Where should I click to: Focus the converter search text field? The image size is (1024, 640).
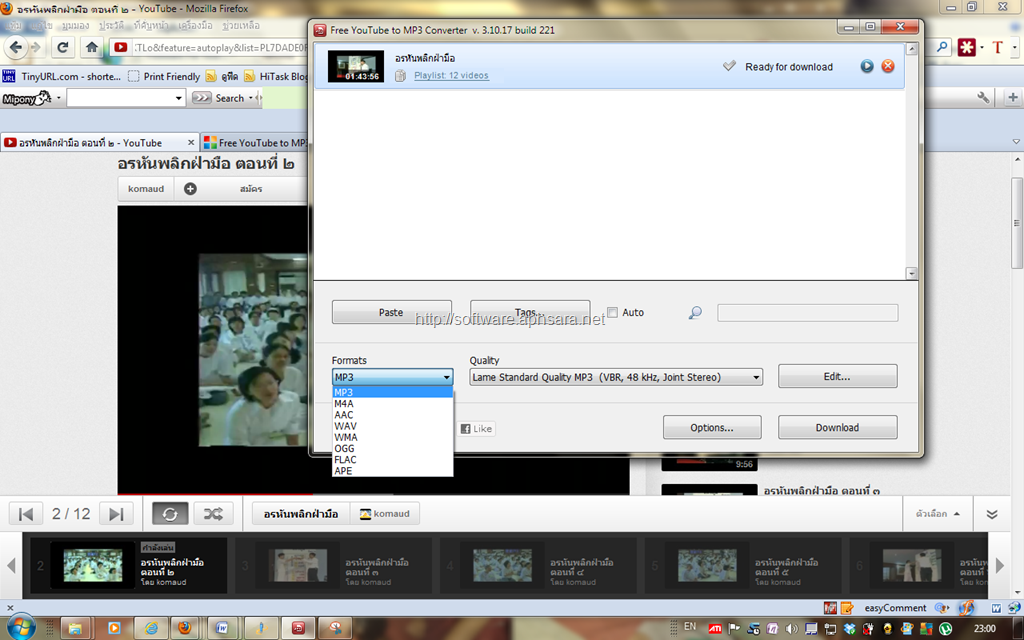click(x=808, y=313)
